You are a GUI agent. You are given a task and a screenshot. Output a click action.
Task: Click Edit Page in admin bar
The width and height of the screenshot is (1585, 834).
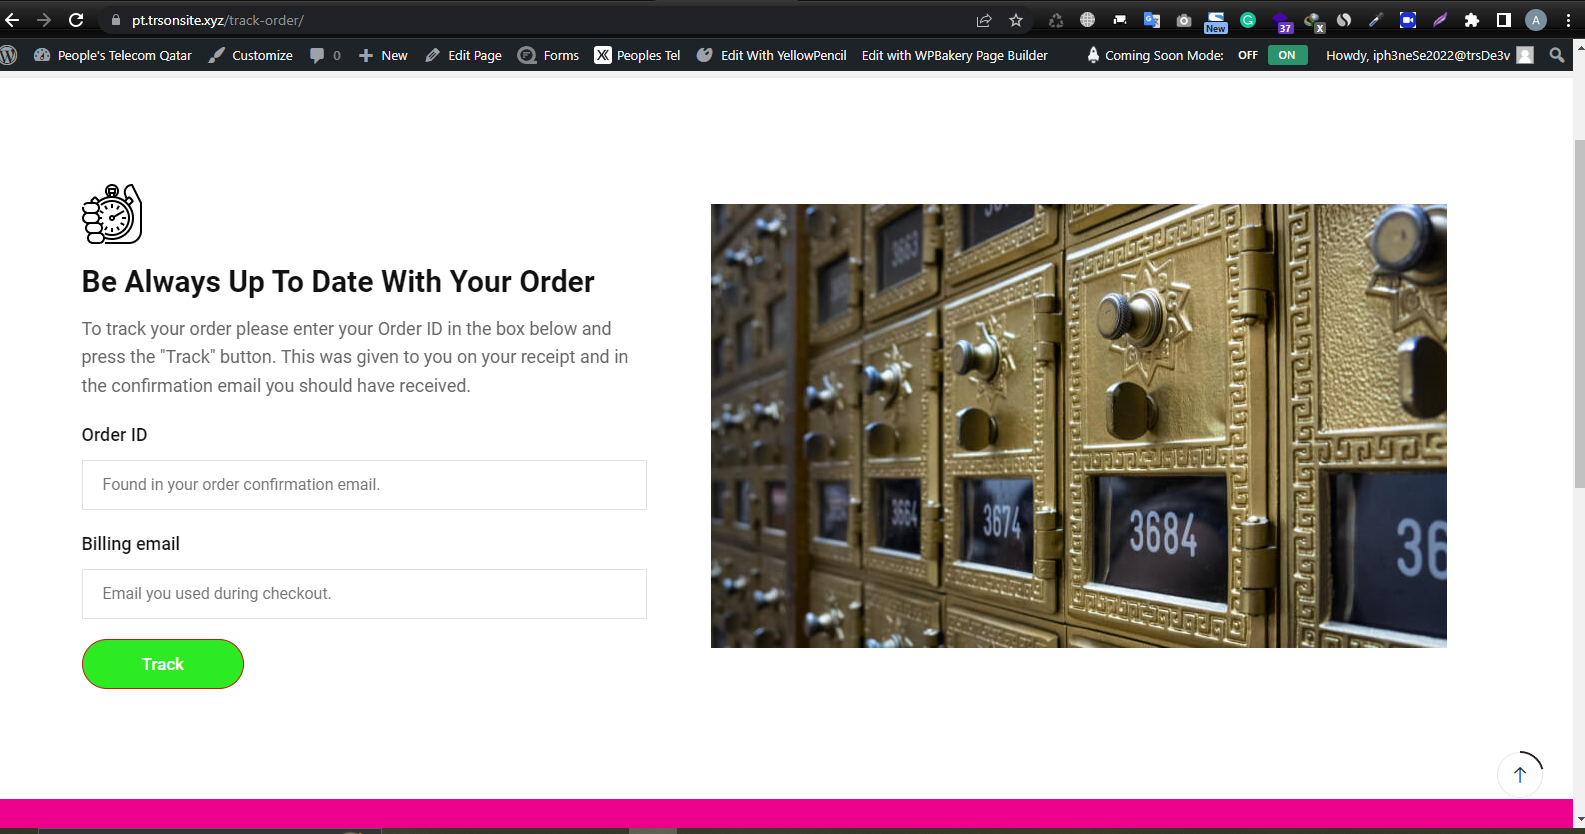[x=463, y=55]
